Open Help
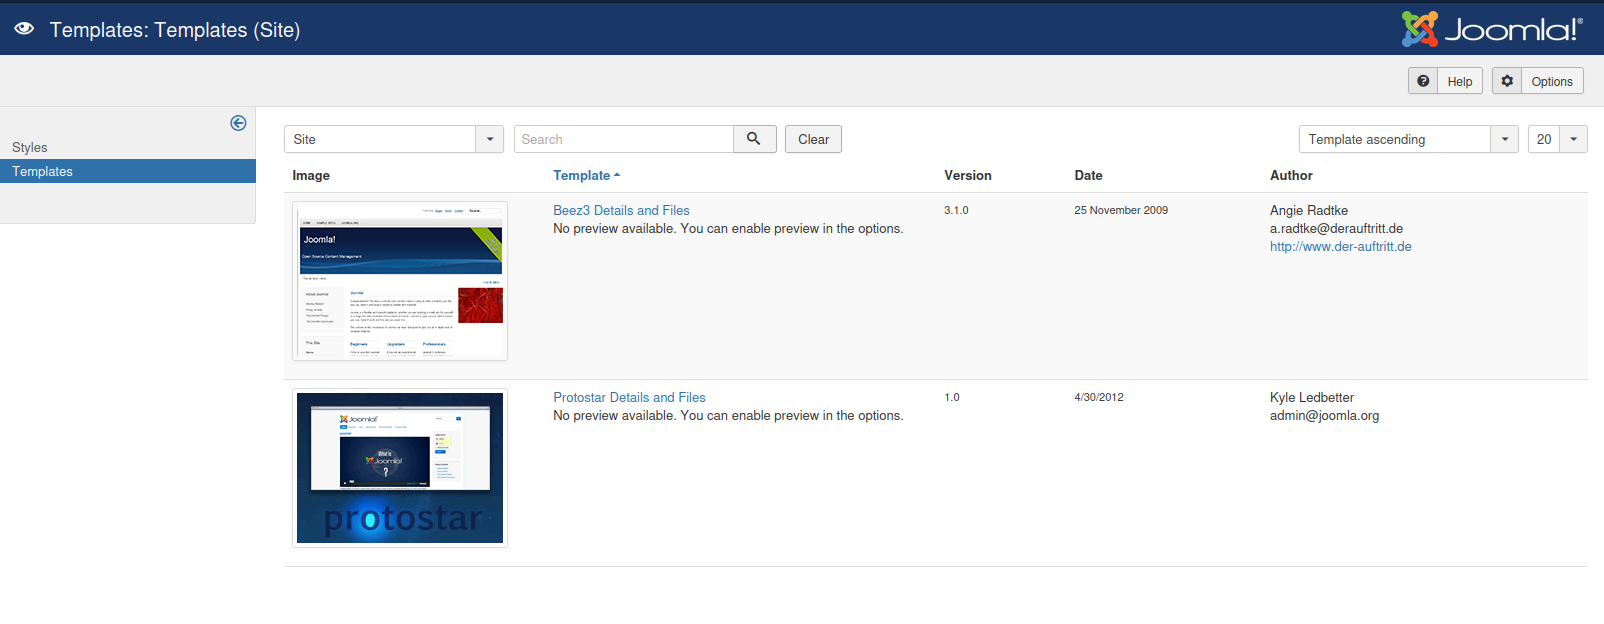This screenshot has width=1604, height=624. point(1445,81)
